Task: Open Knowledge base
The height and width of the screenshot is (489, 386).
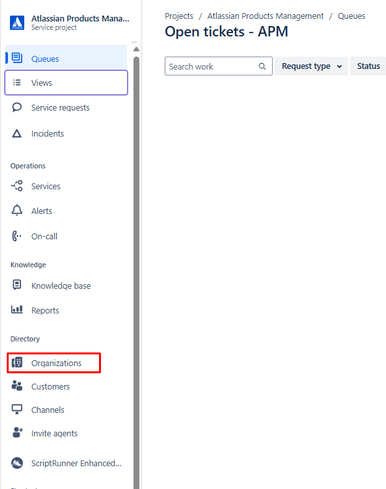Action: click(x=61, y=286)
